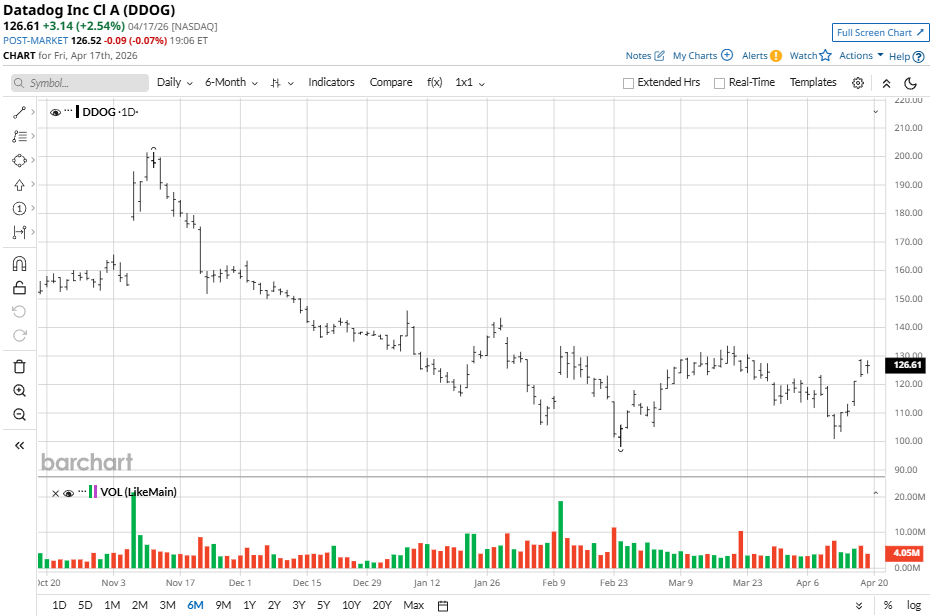Open chart settings gear icon
936x616 pixels.
coord(858,83)
